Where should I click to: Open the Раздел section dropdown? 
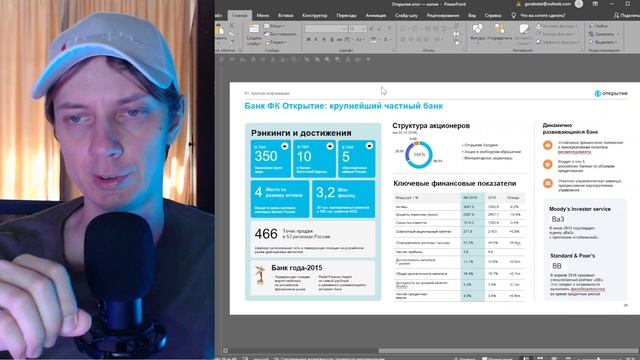276,42
